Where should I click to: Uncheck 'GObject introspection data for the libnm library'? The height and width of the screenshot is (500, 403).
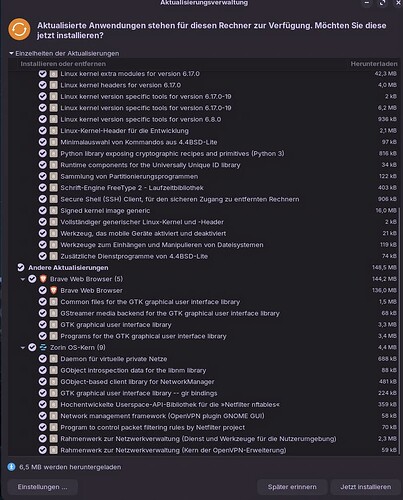click(42, 370)
